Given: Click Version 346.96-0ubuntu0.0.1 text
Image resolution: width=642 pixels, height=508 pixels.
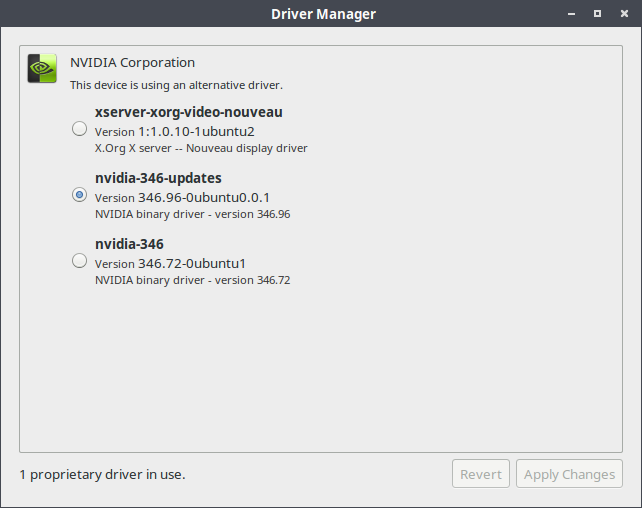Looking at the screenshot, I should coord(182,198).
